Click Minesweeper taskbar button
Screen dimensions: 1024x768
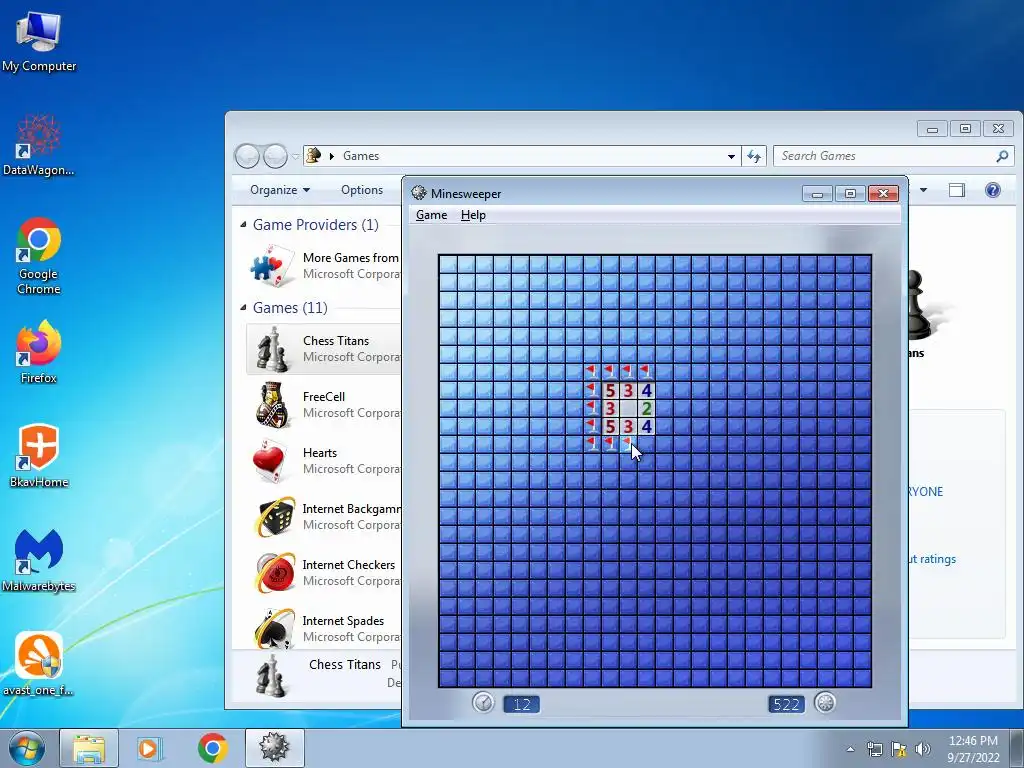274,748
